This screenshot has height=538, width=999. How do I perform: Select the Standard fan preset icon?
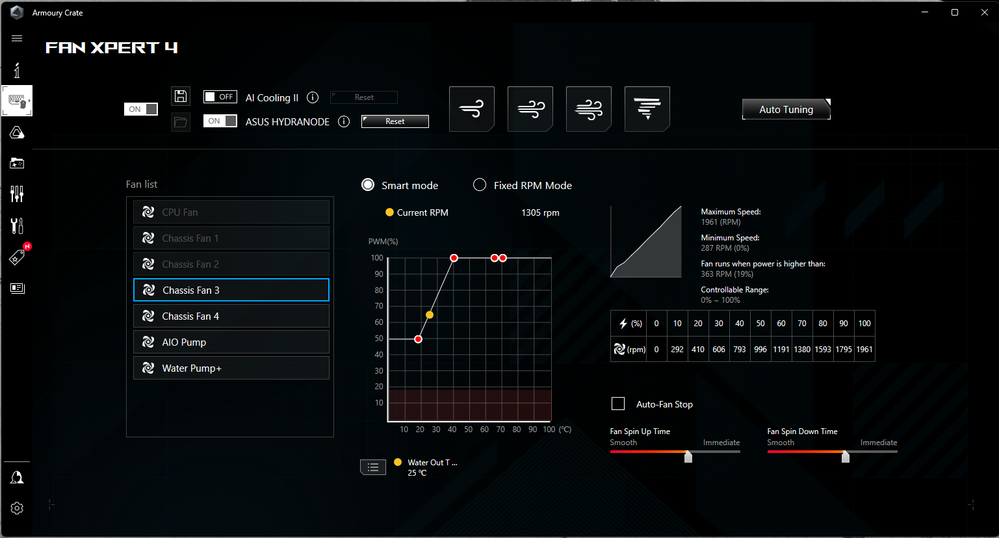530,109
